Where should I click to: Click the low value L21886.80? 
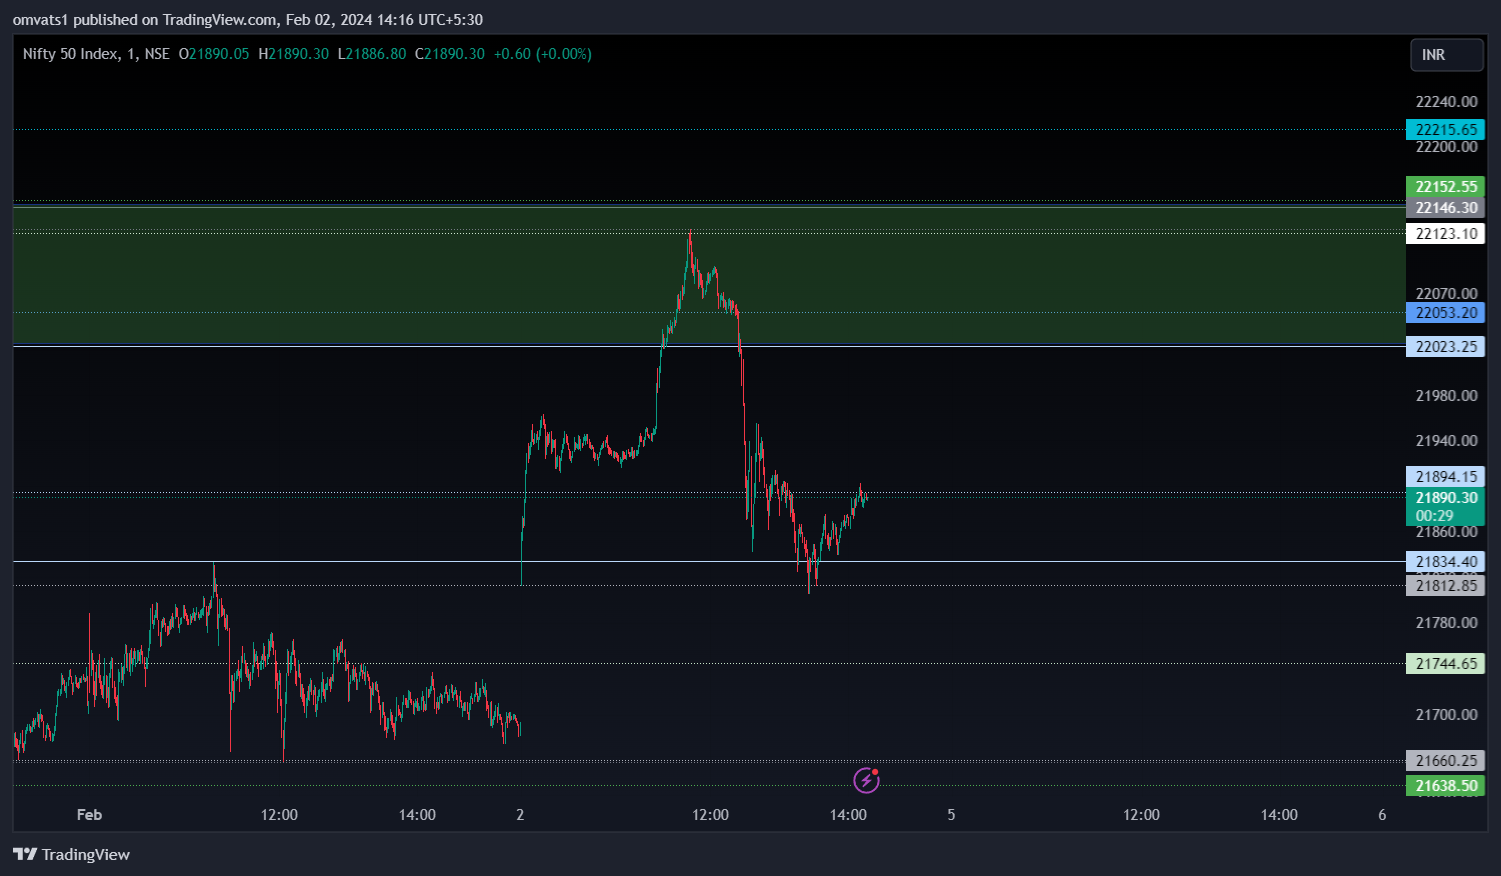(x=372, y=54)
